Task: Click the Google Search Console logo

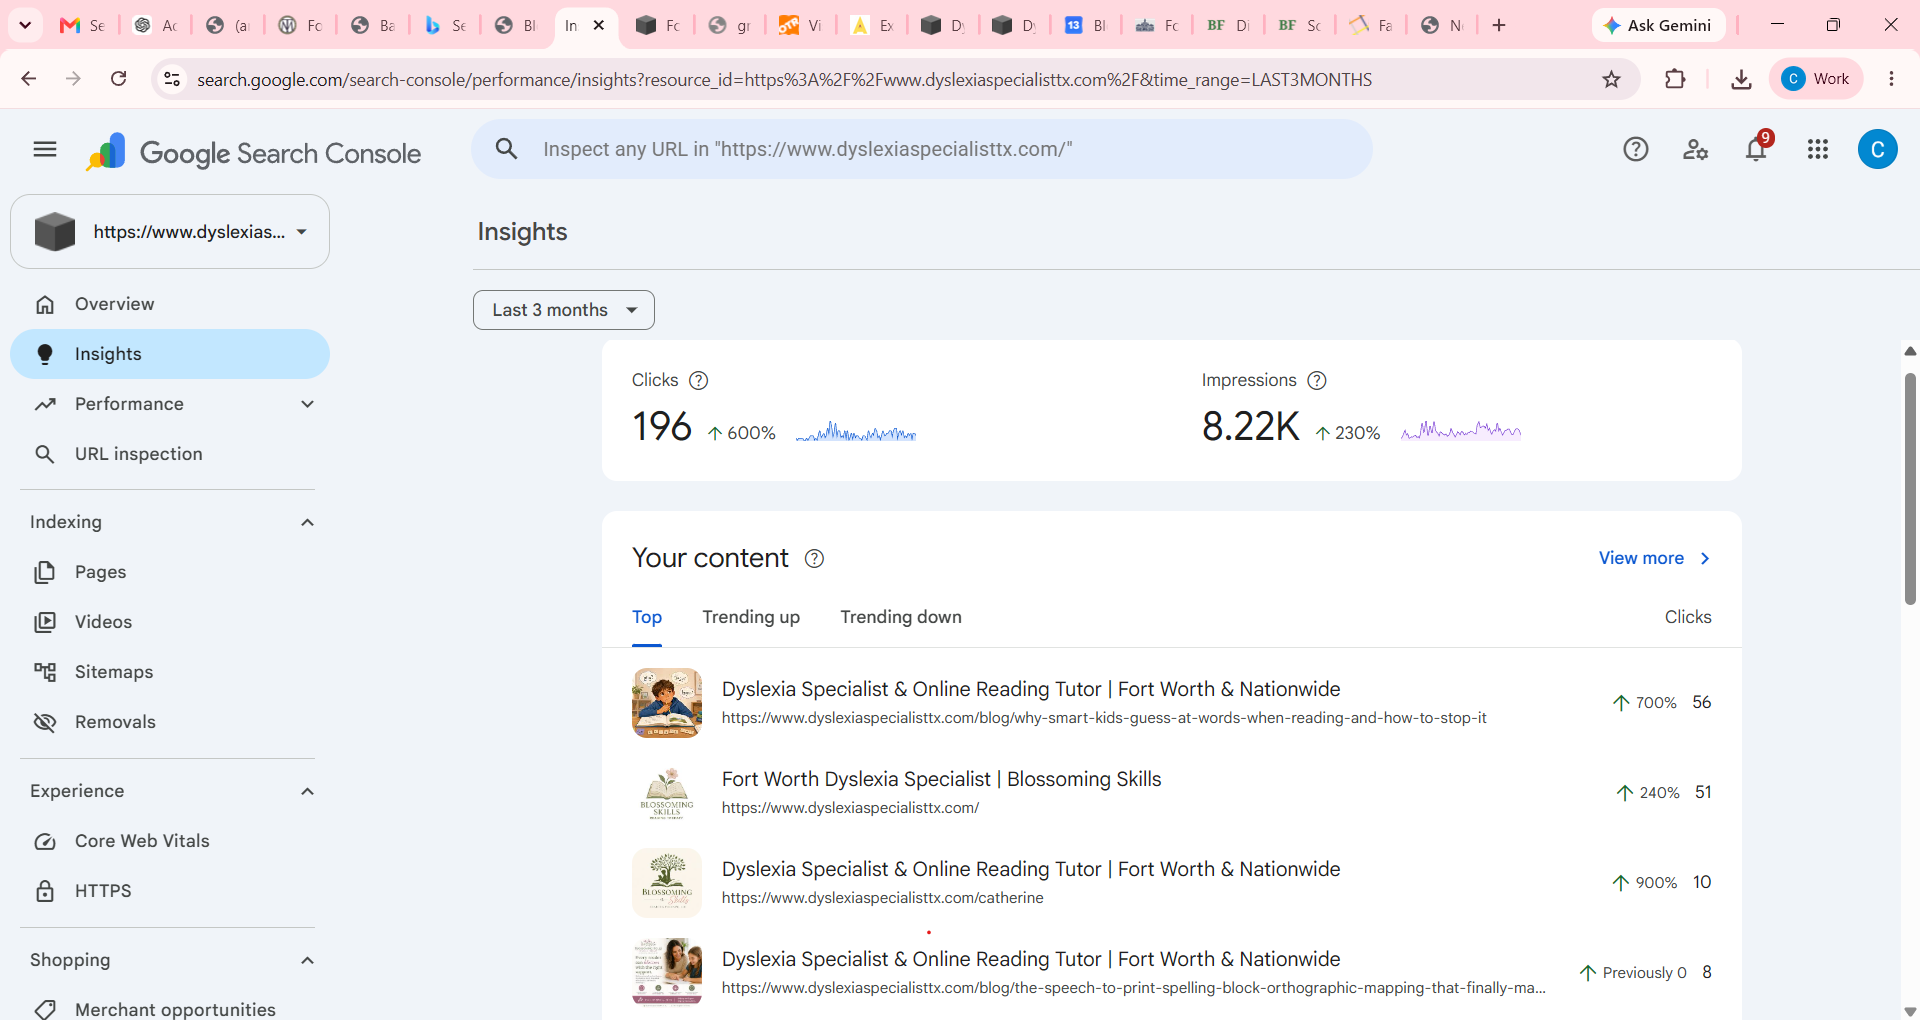Action: pyautogui.click(x=253, y=152)
